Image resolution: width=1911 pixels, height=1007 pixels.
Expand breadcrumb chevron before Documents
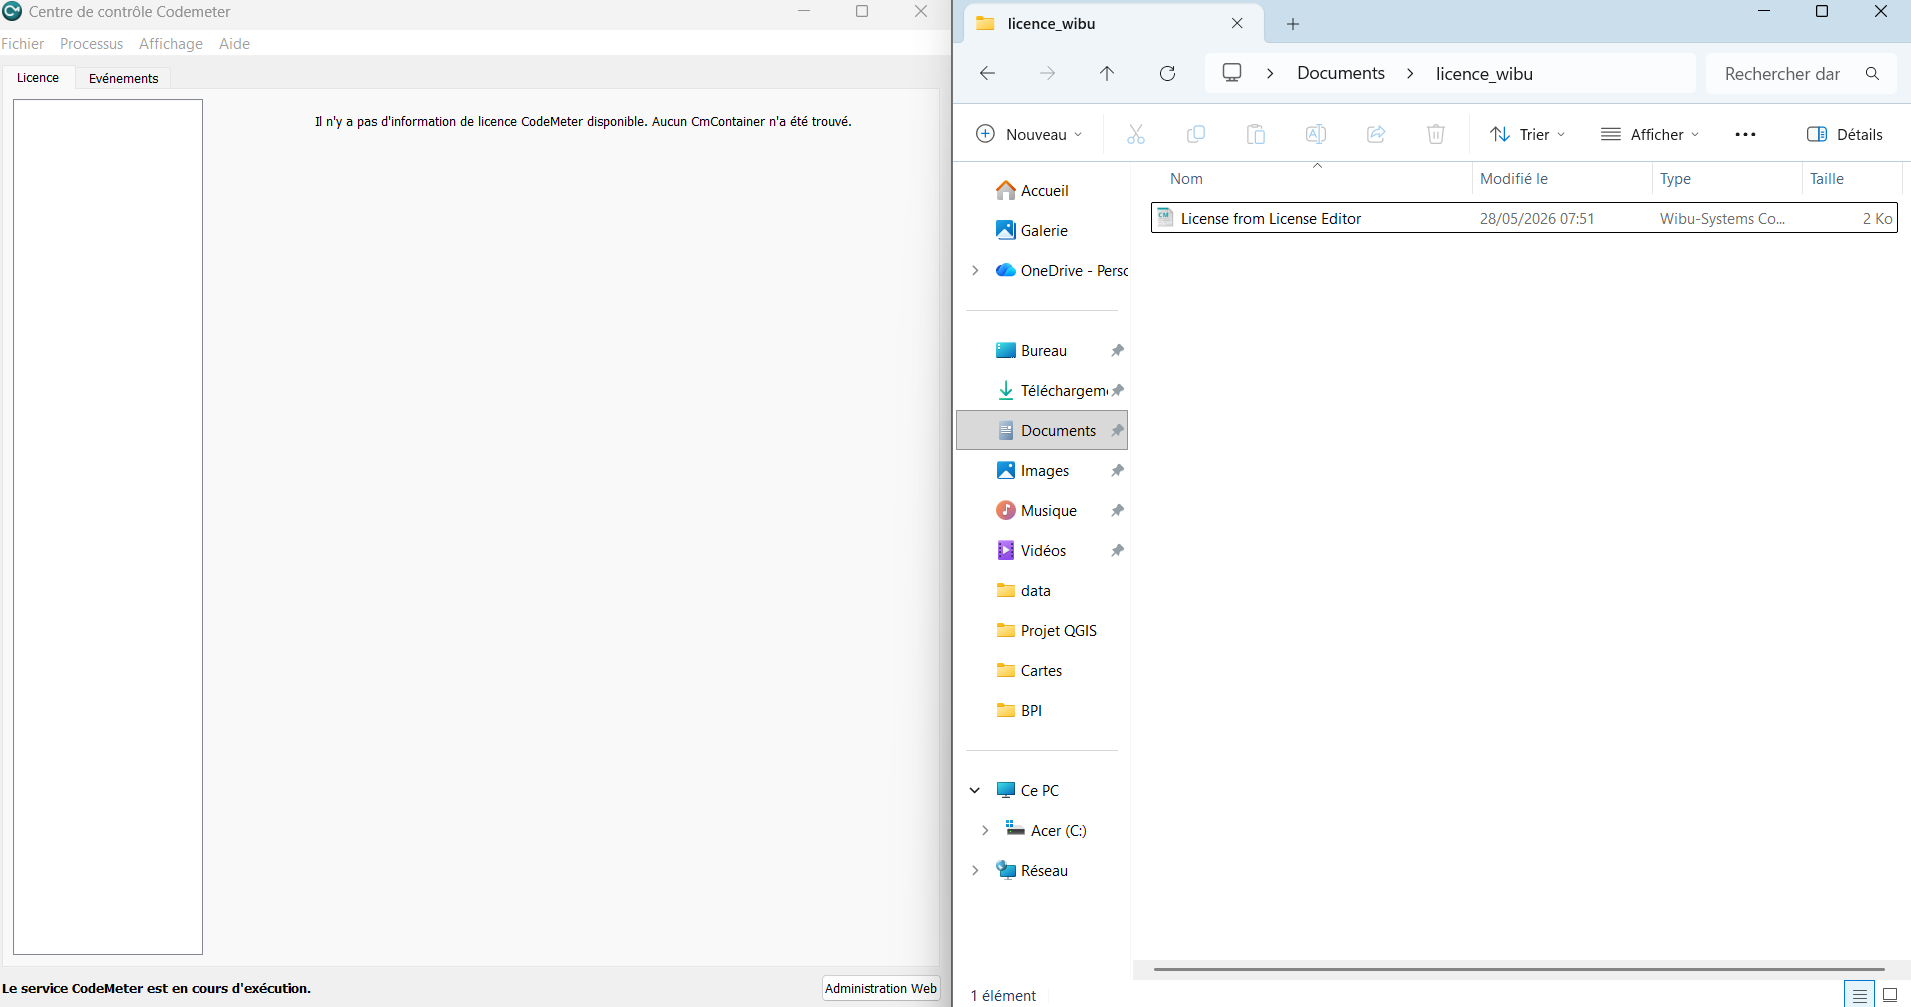(x=1270, y=73)
